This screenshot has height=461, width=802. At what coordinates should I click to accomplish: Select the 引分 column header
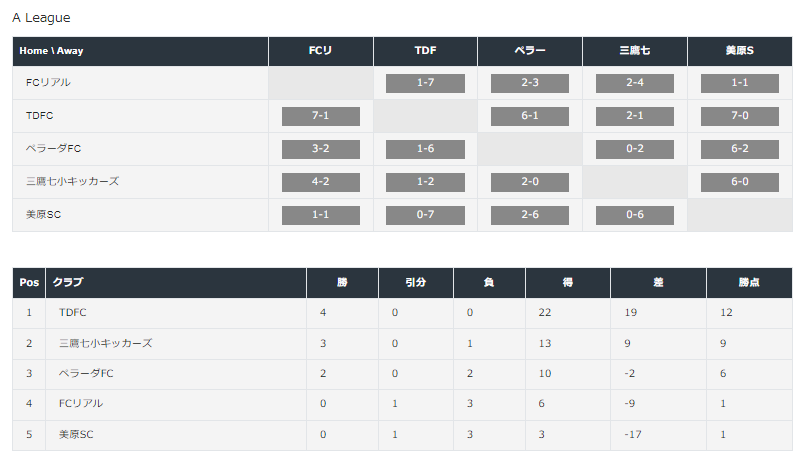pyautogui.click(x=416, y=282)
